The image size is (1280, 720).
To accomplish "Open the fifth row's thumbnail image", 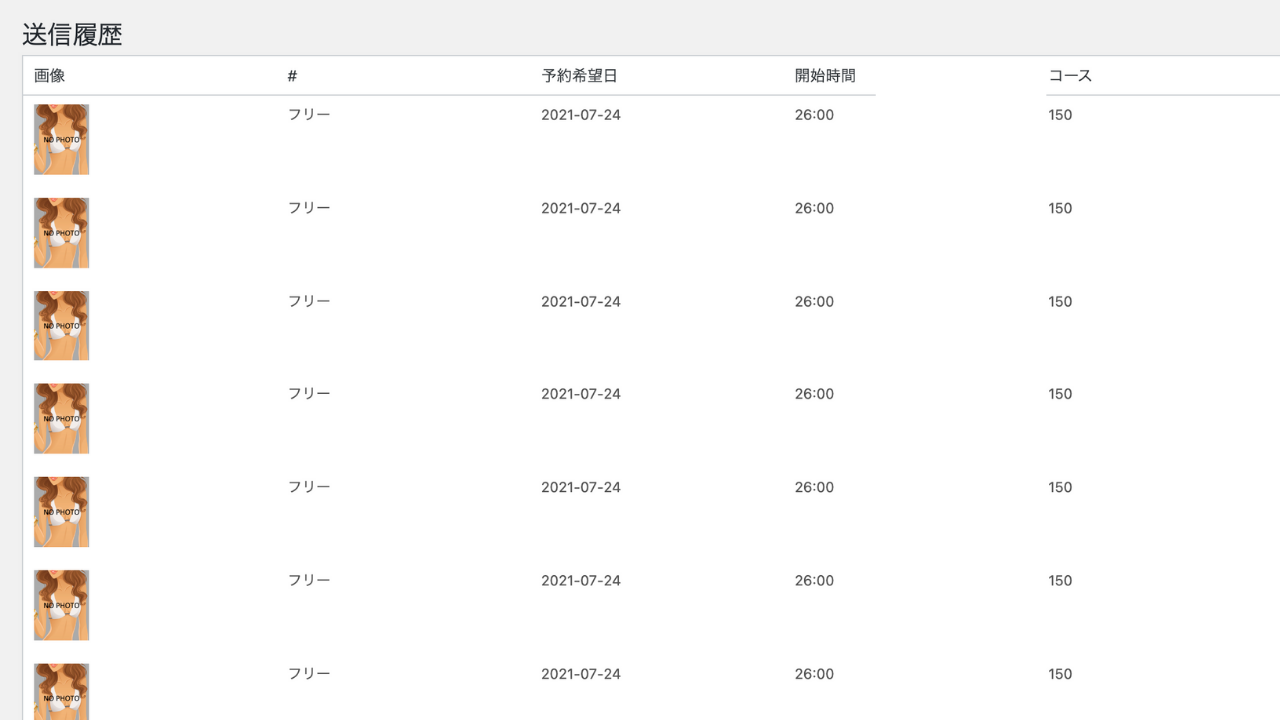I will 61,512.
